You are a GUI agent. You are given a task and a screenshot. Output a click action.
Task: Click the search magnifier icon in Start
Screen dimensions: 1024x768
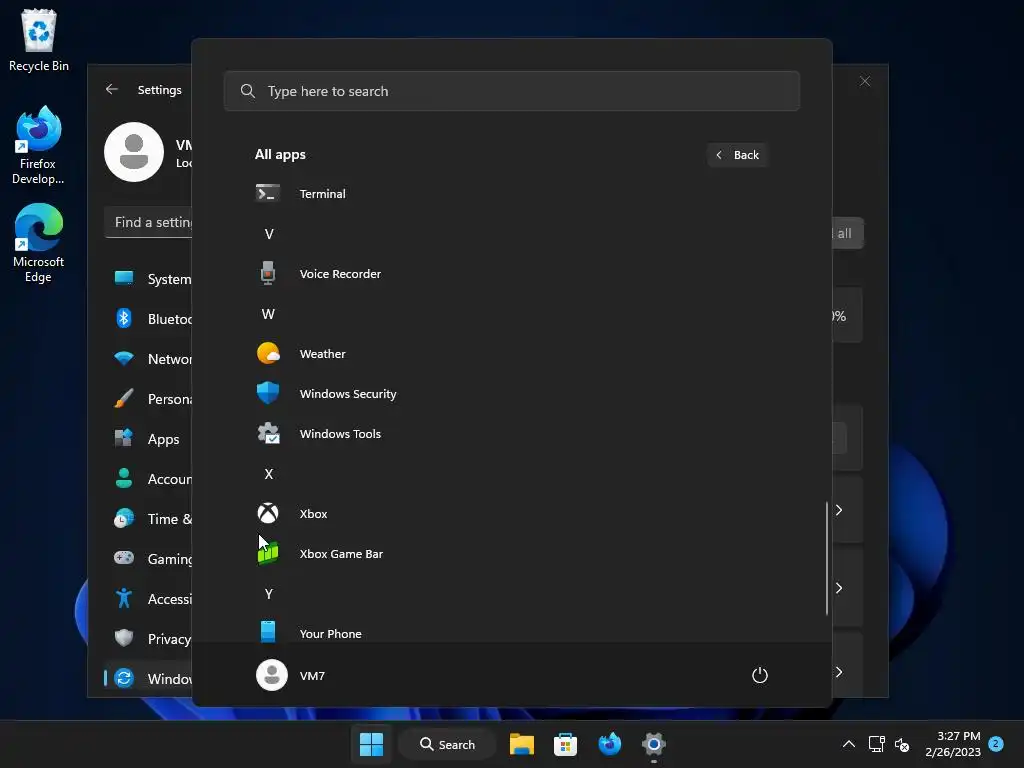tap(248, 91)
